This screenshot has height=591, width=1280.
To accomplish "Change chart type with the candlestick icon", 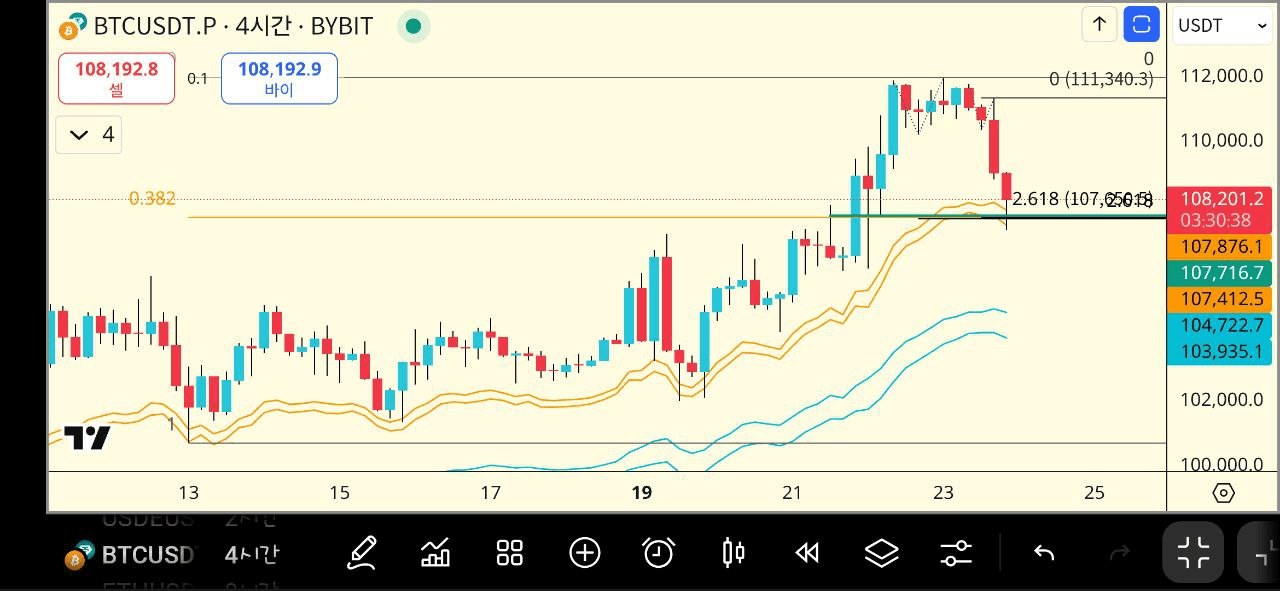I will coord(733,552).
